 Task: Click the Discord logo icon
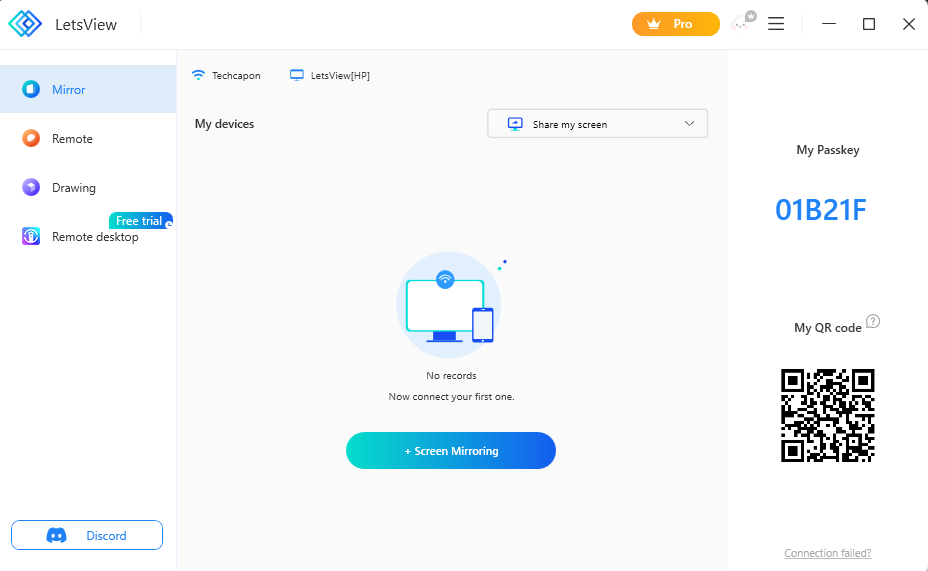tap(57, 535)
